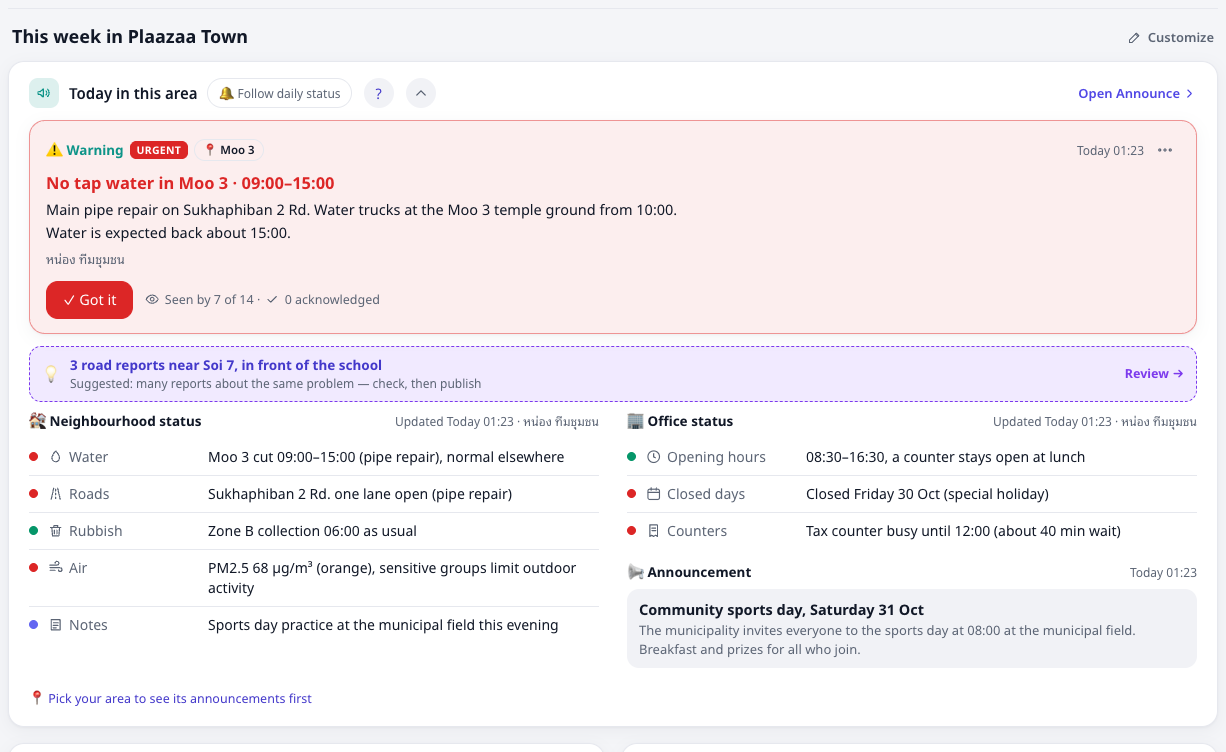
Task: Open Community sports day announcement card
Action: click(x=912, y=628)
